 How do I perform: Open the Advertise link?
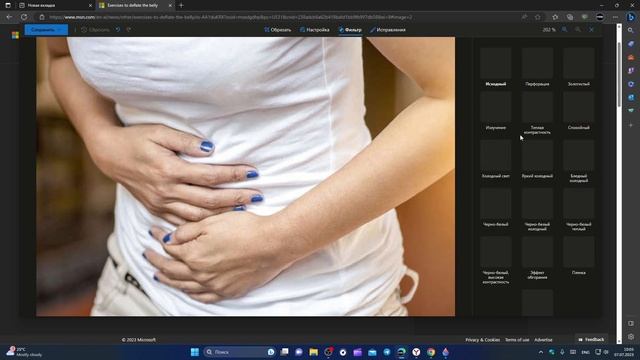[x=543, y=340]
